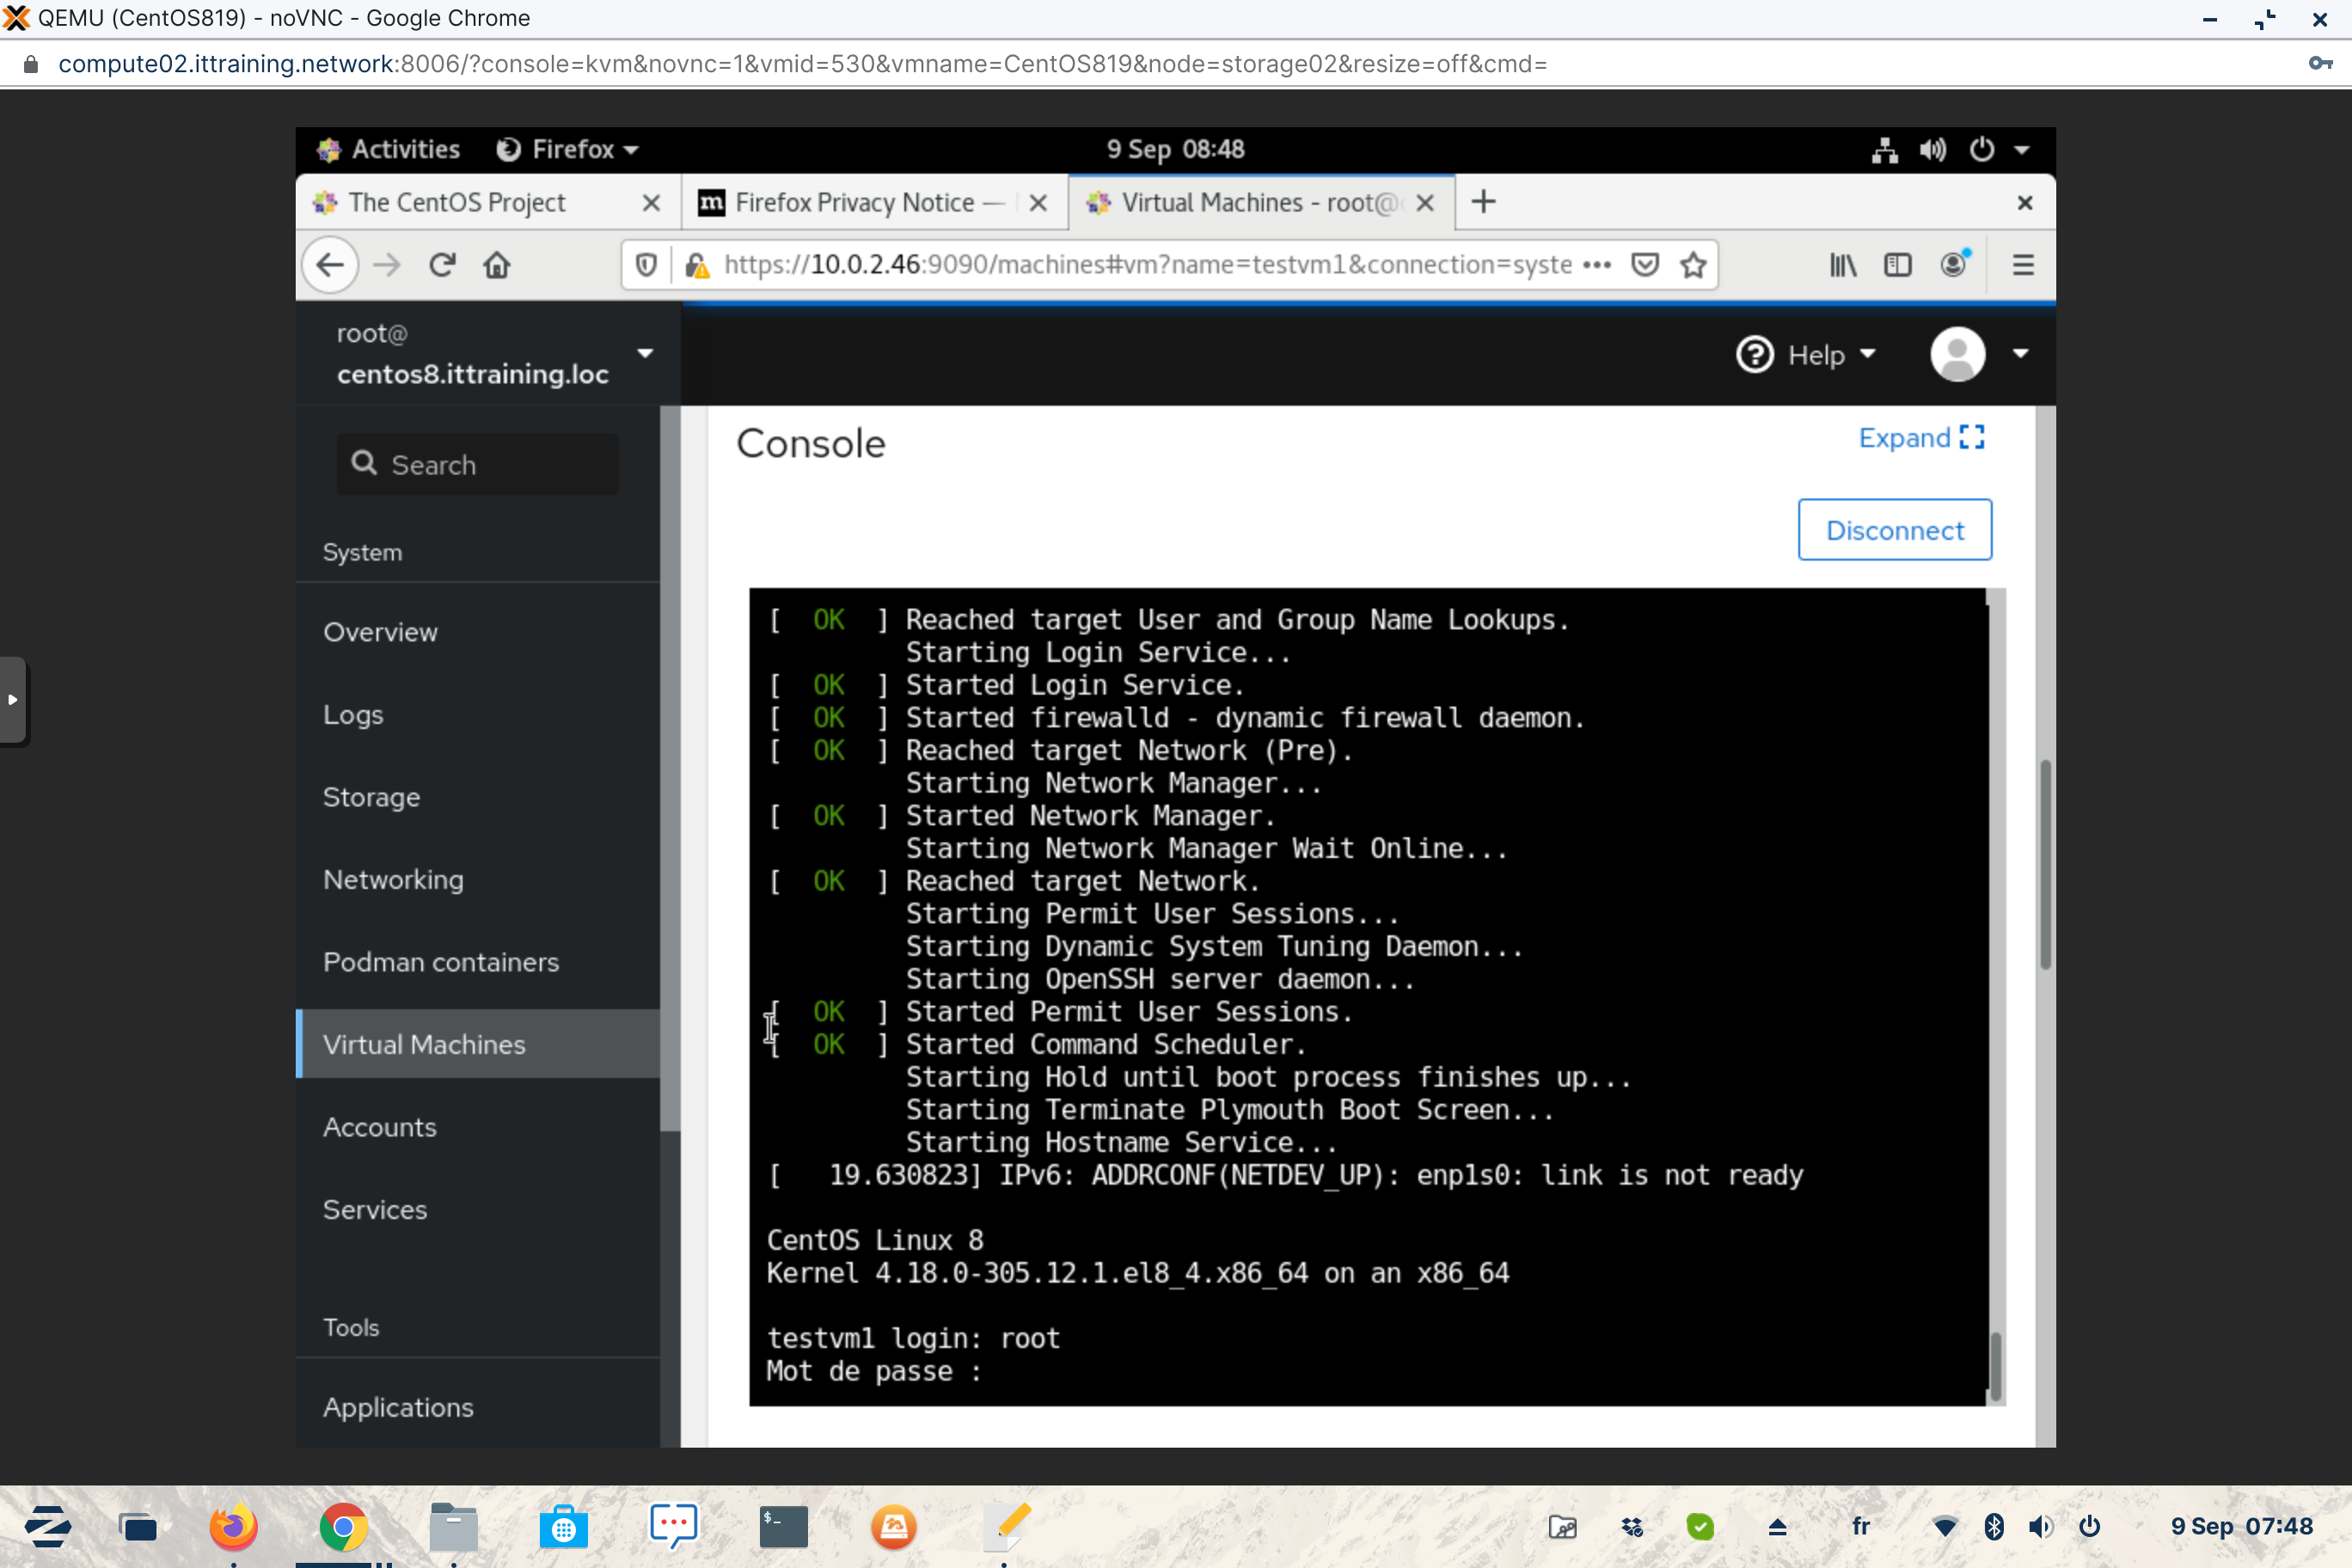This screenshot has height=1568, width=2352.
Task: Expand the user session dropdown arrow
Action: 2020,353
